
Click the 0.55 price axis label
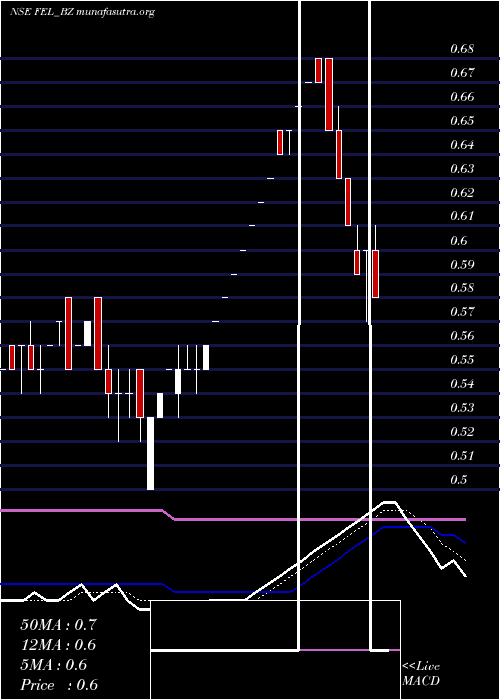coord(462,360)
